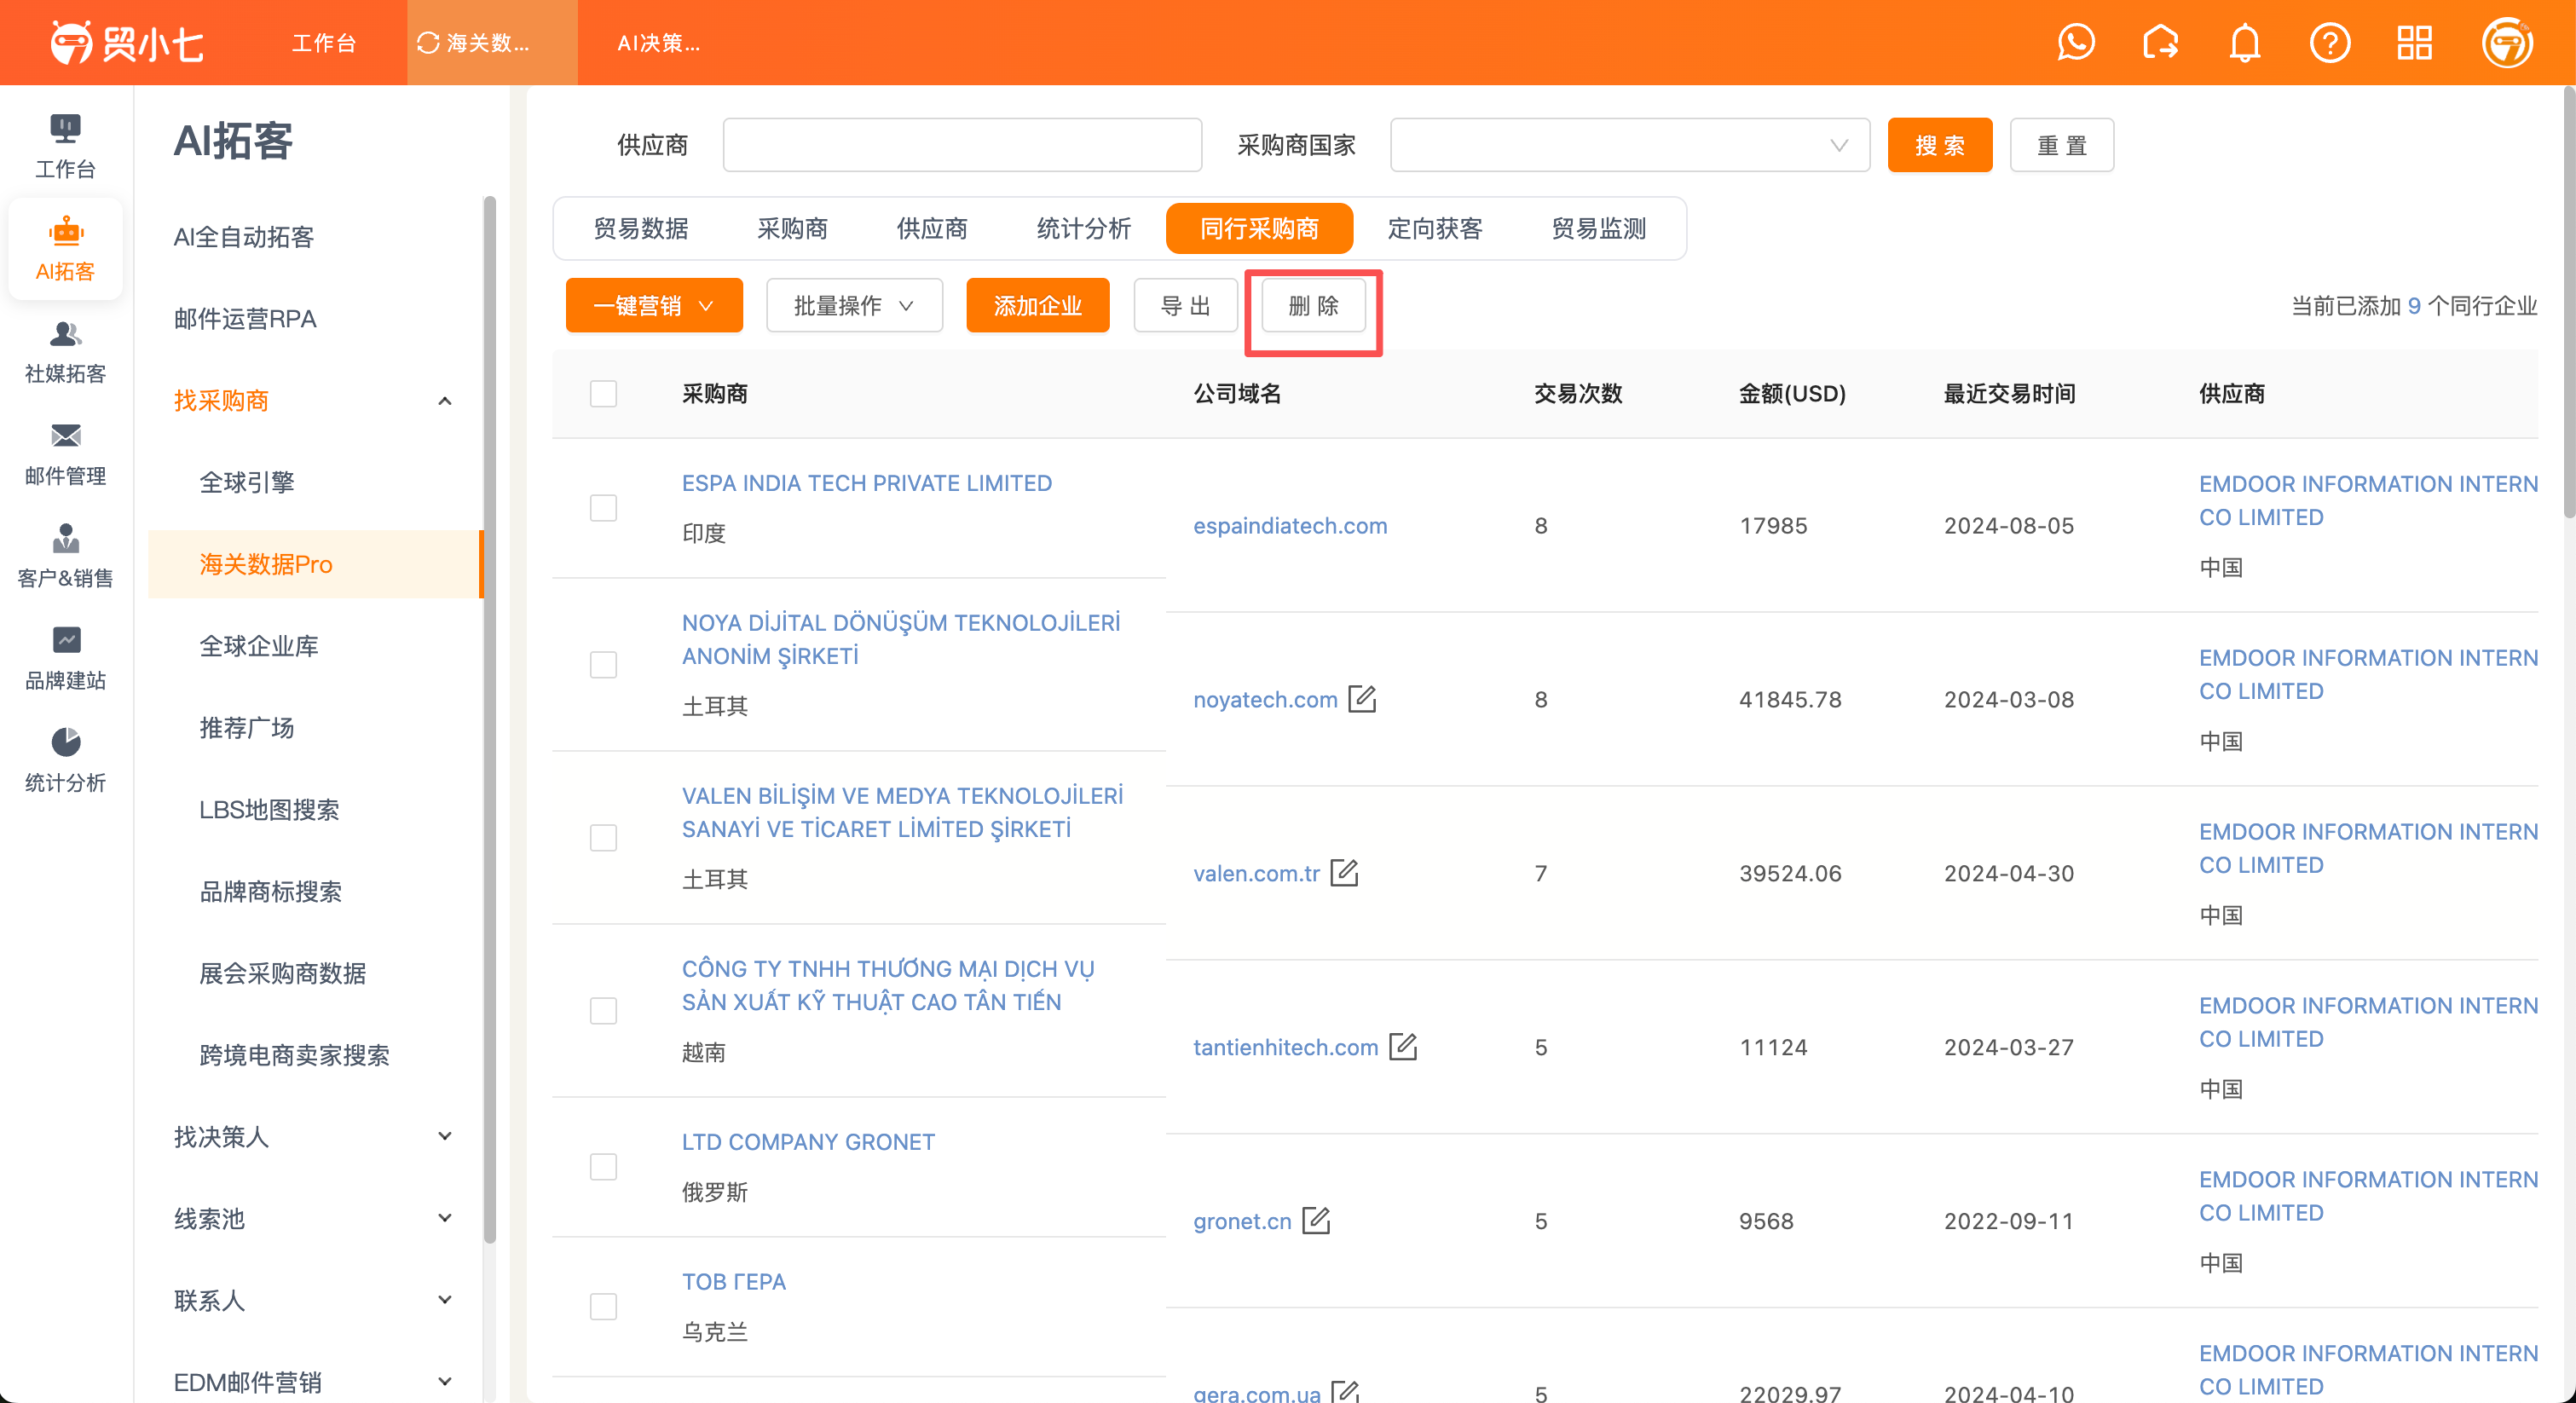Viewport: 2576px width, 1403px height.
Task: Click the notification bell icon
Action: tap(2245, 42)
